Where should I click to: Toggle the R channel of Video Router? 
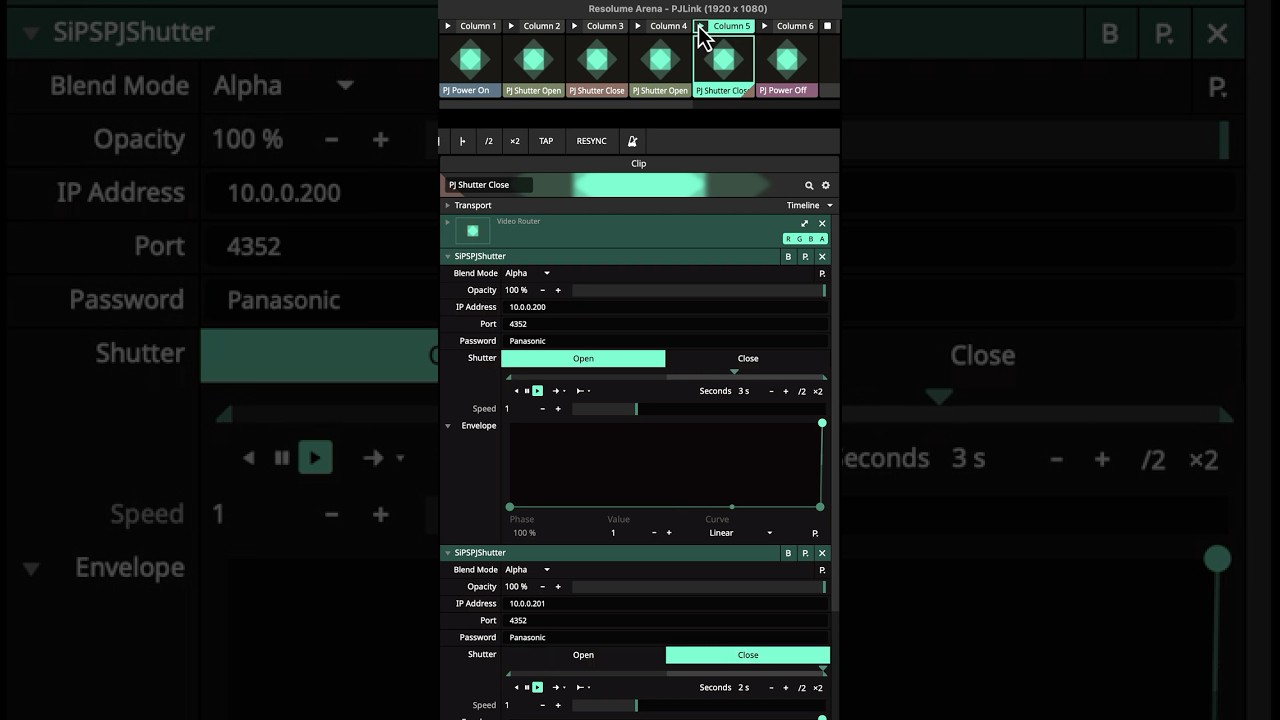[788, 239]
